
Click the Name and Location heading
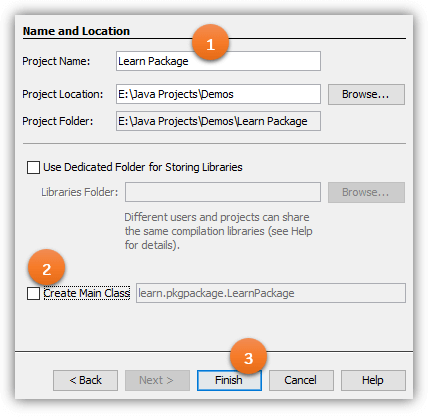[x=76, y=31]
